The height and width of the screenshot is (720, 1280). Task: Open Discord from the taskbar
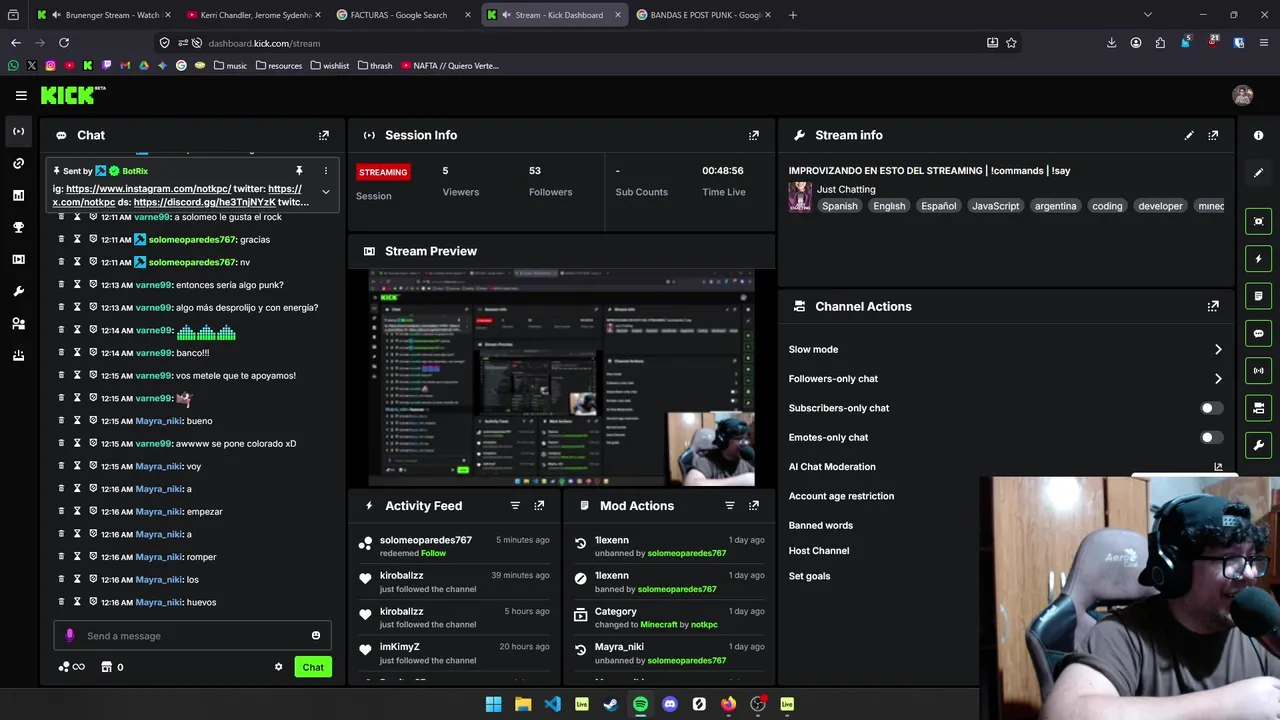click(x=670, y=704)
